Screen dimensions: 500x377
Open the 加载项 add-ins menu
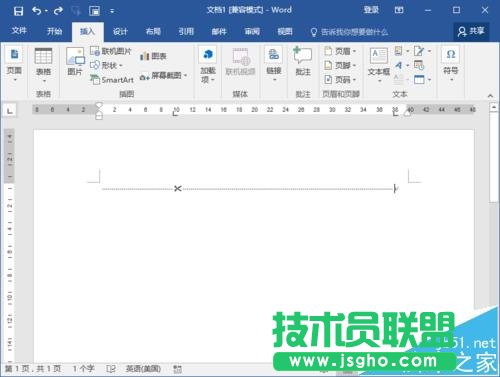(x=208, y=65)
